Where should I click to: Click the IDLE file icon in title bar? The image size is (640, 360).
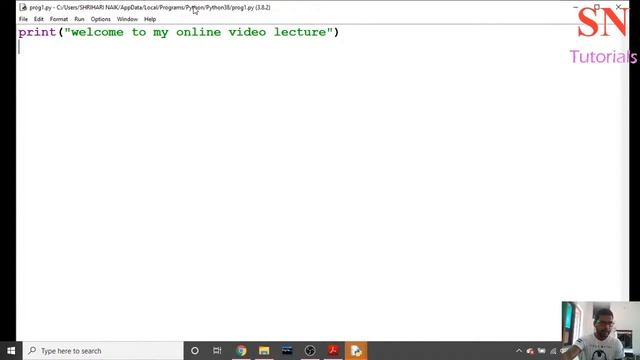point(23,7)
